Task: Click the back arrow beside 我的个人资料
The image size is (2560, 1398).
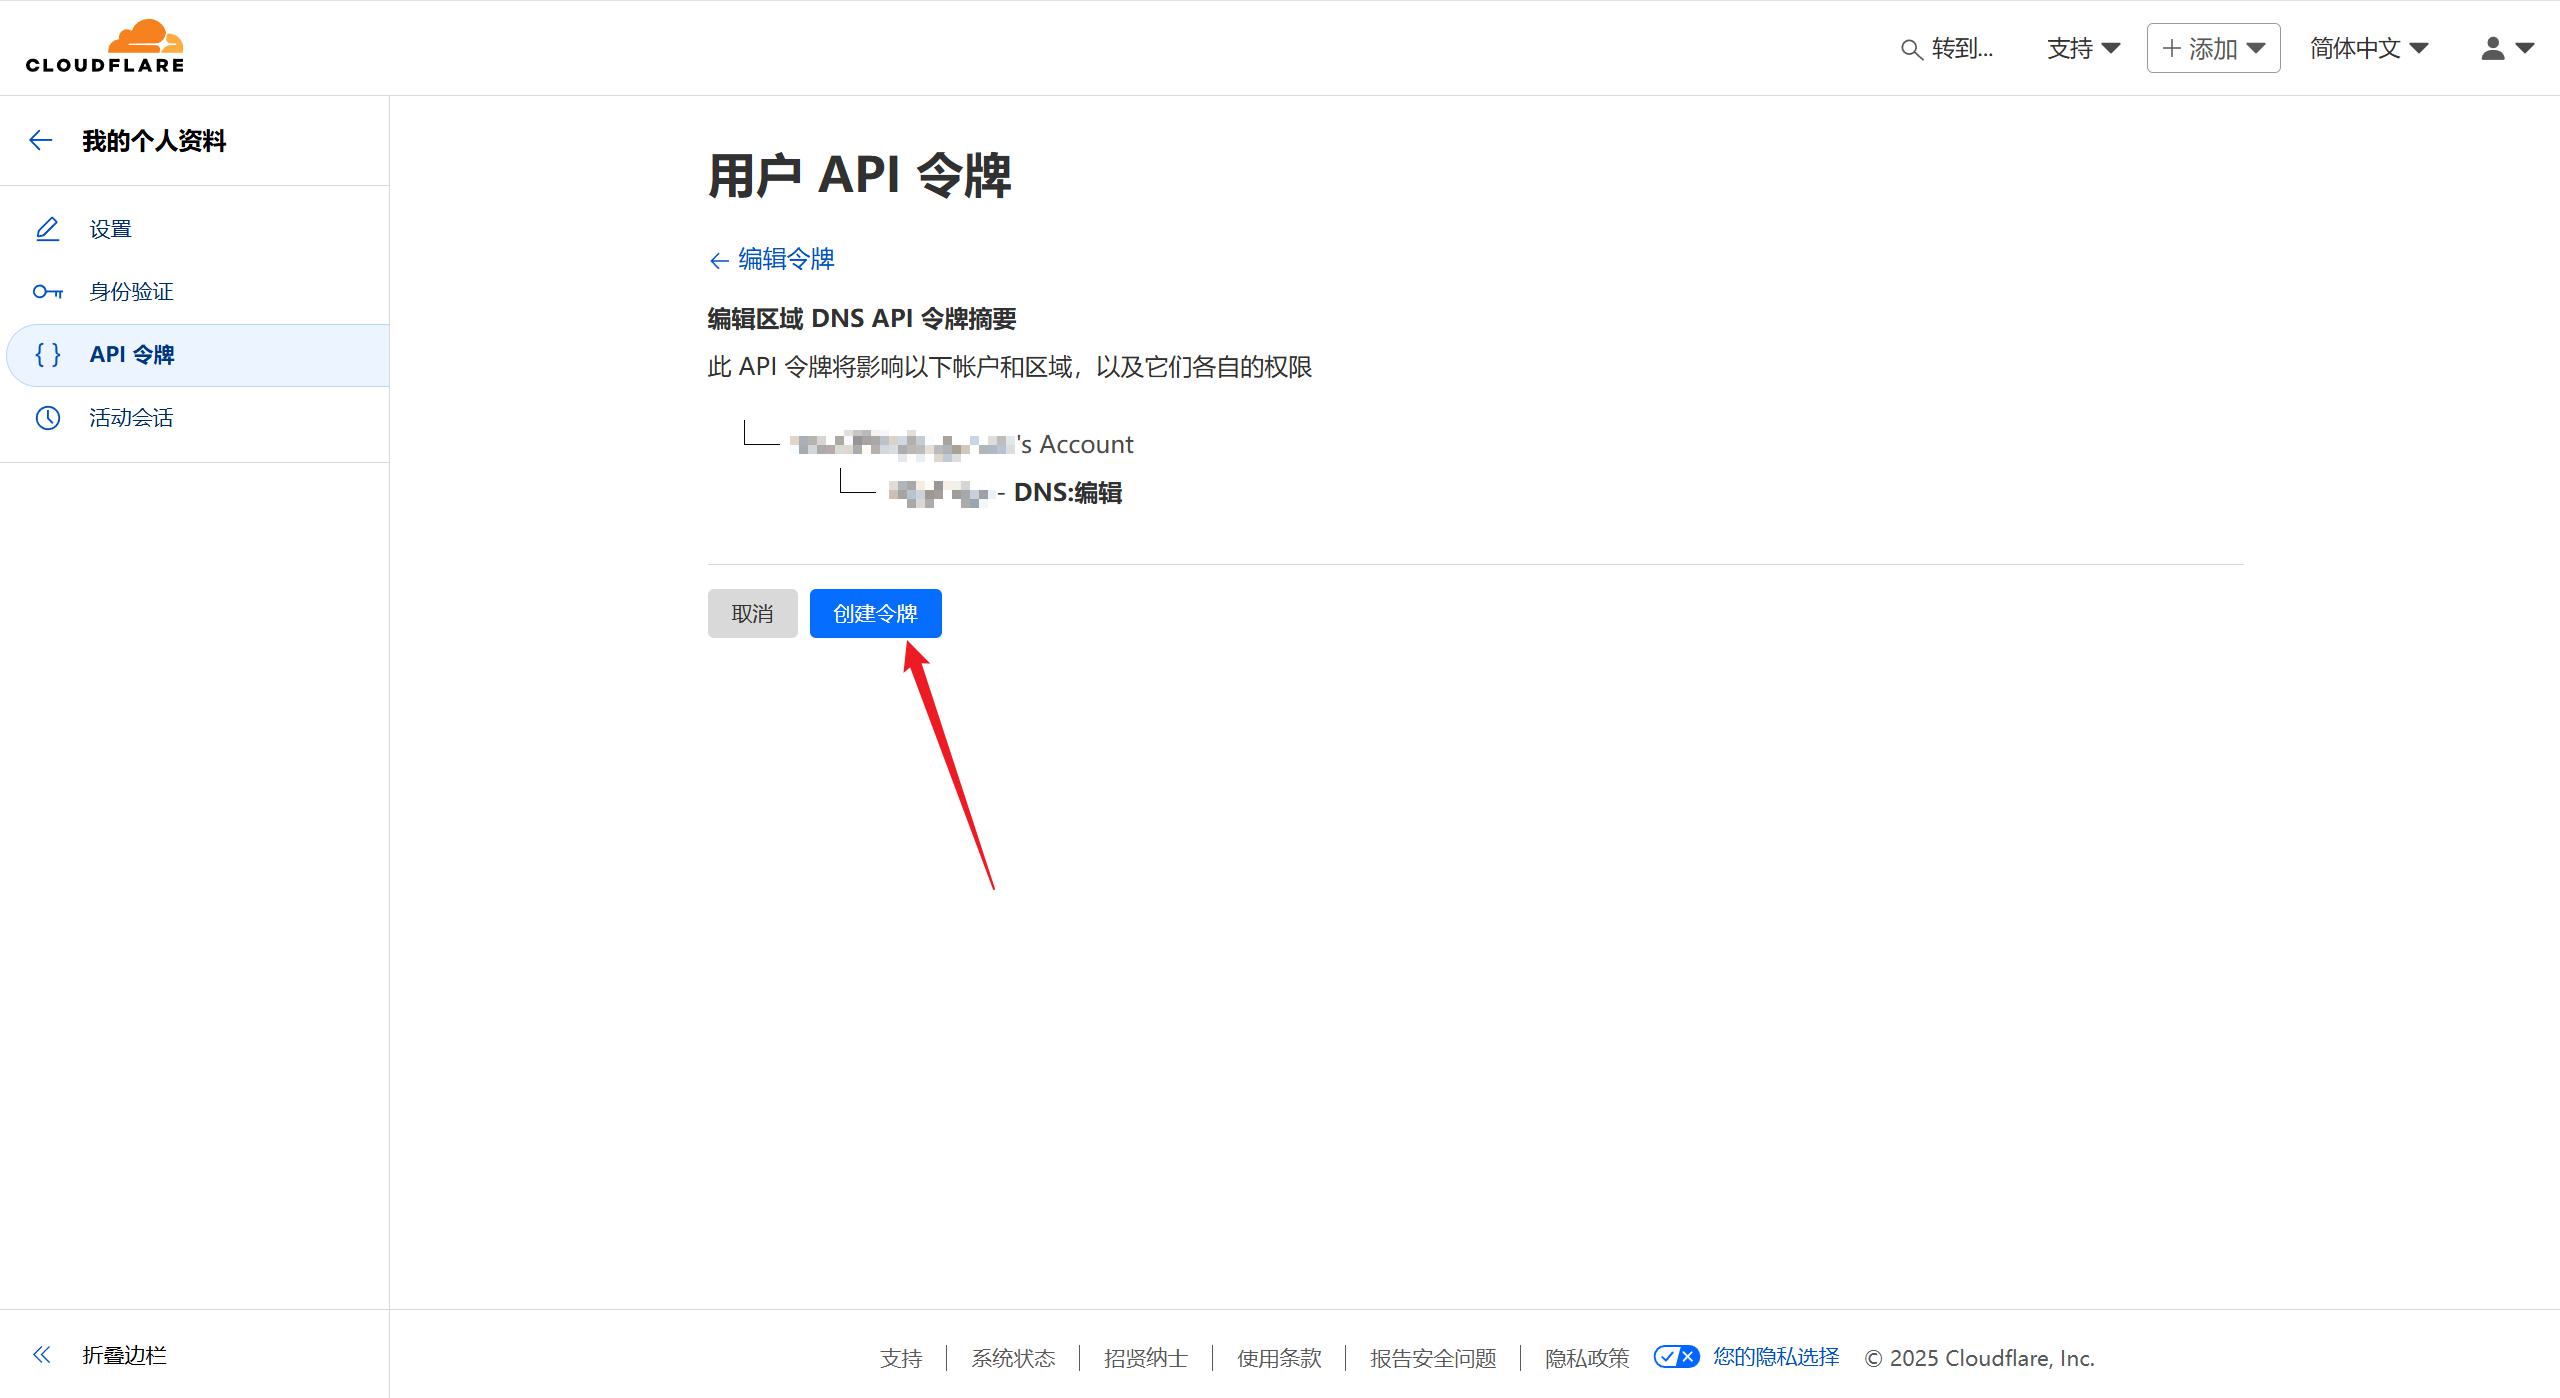Action: [41, 141]
